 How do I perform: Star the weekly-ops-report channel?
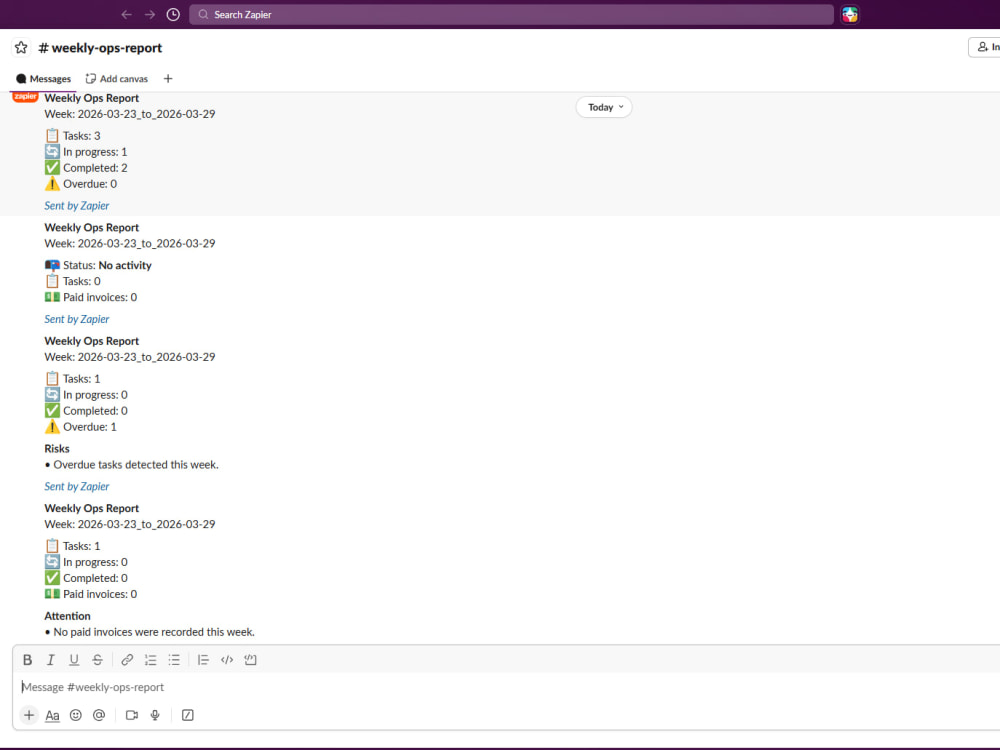[x=21, y=48]
